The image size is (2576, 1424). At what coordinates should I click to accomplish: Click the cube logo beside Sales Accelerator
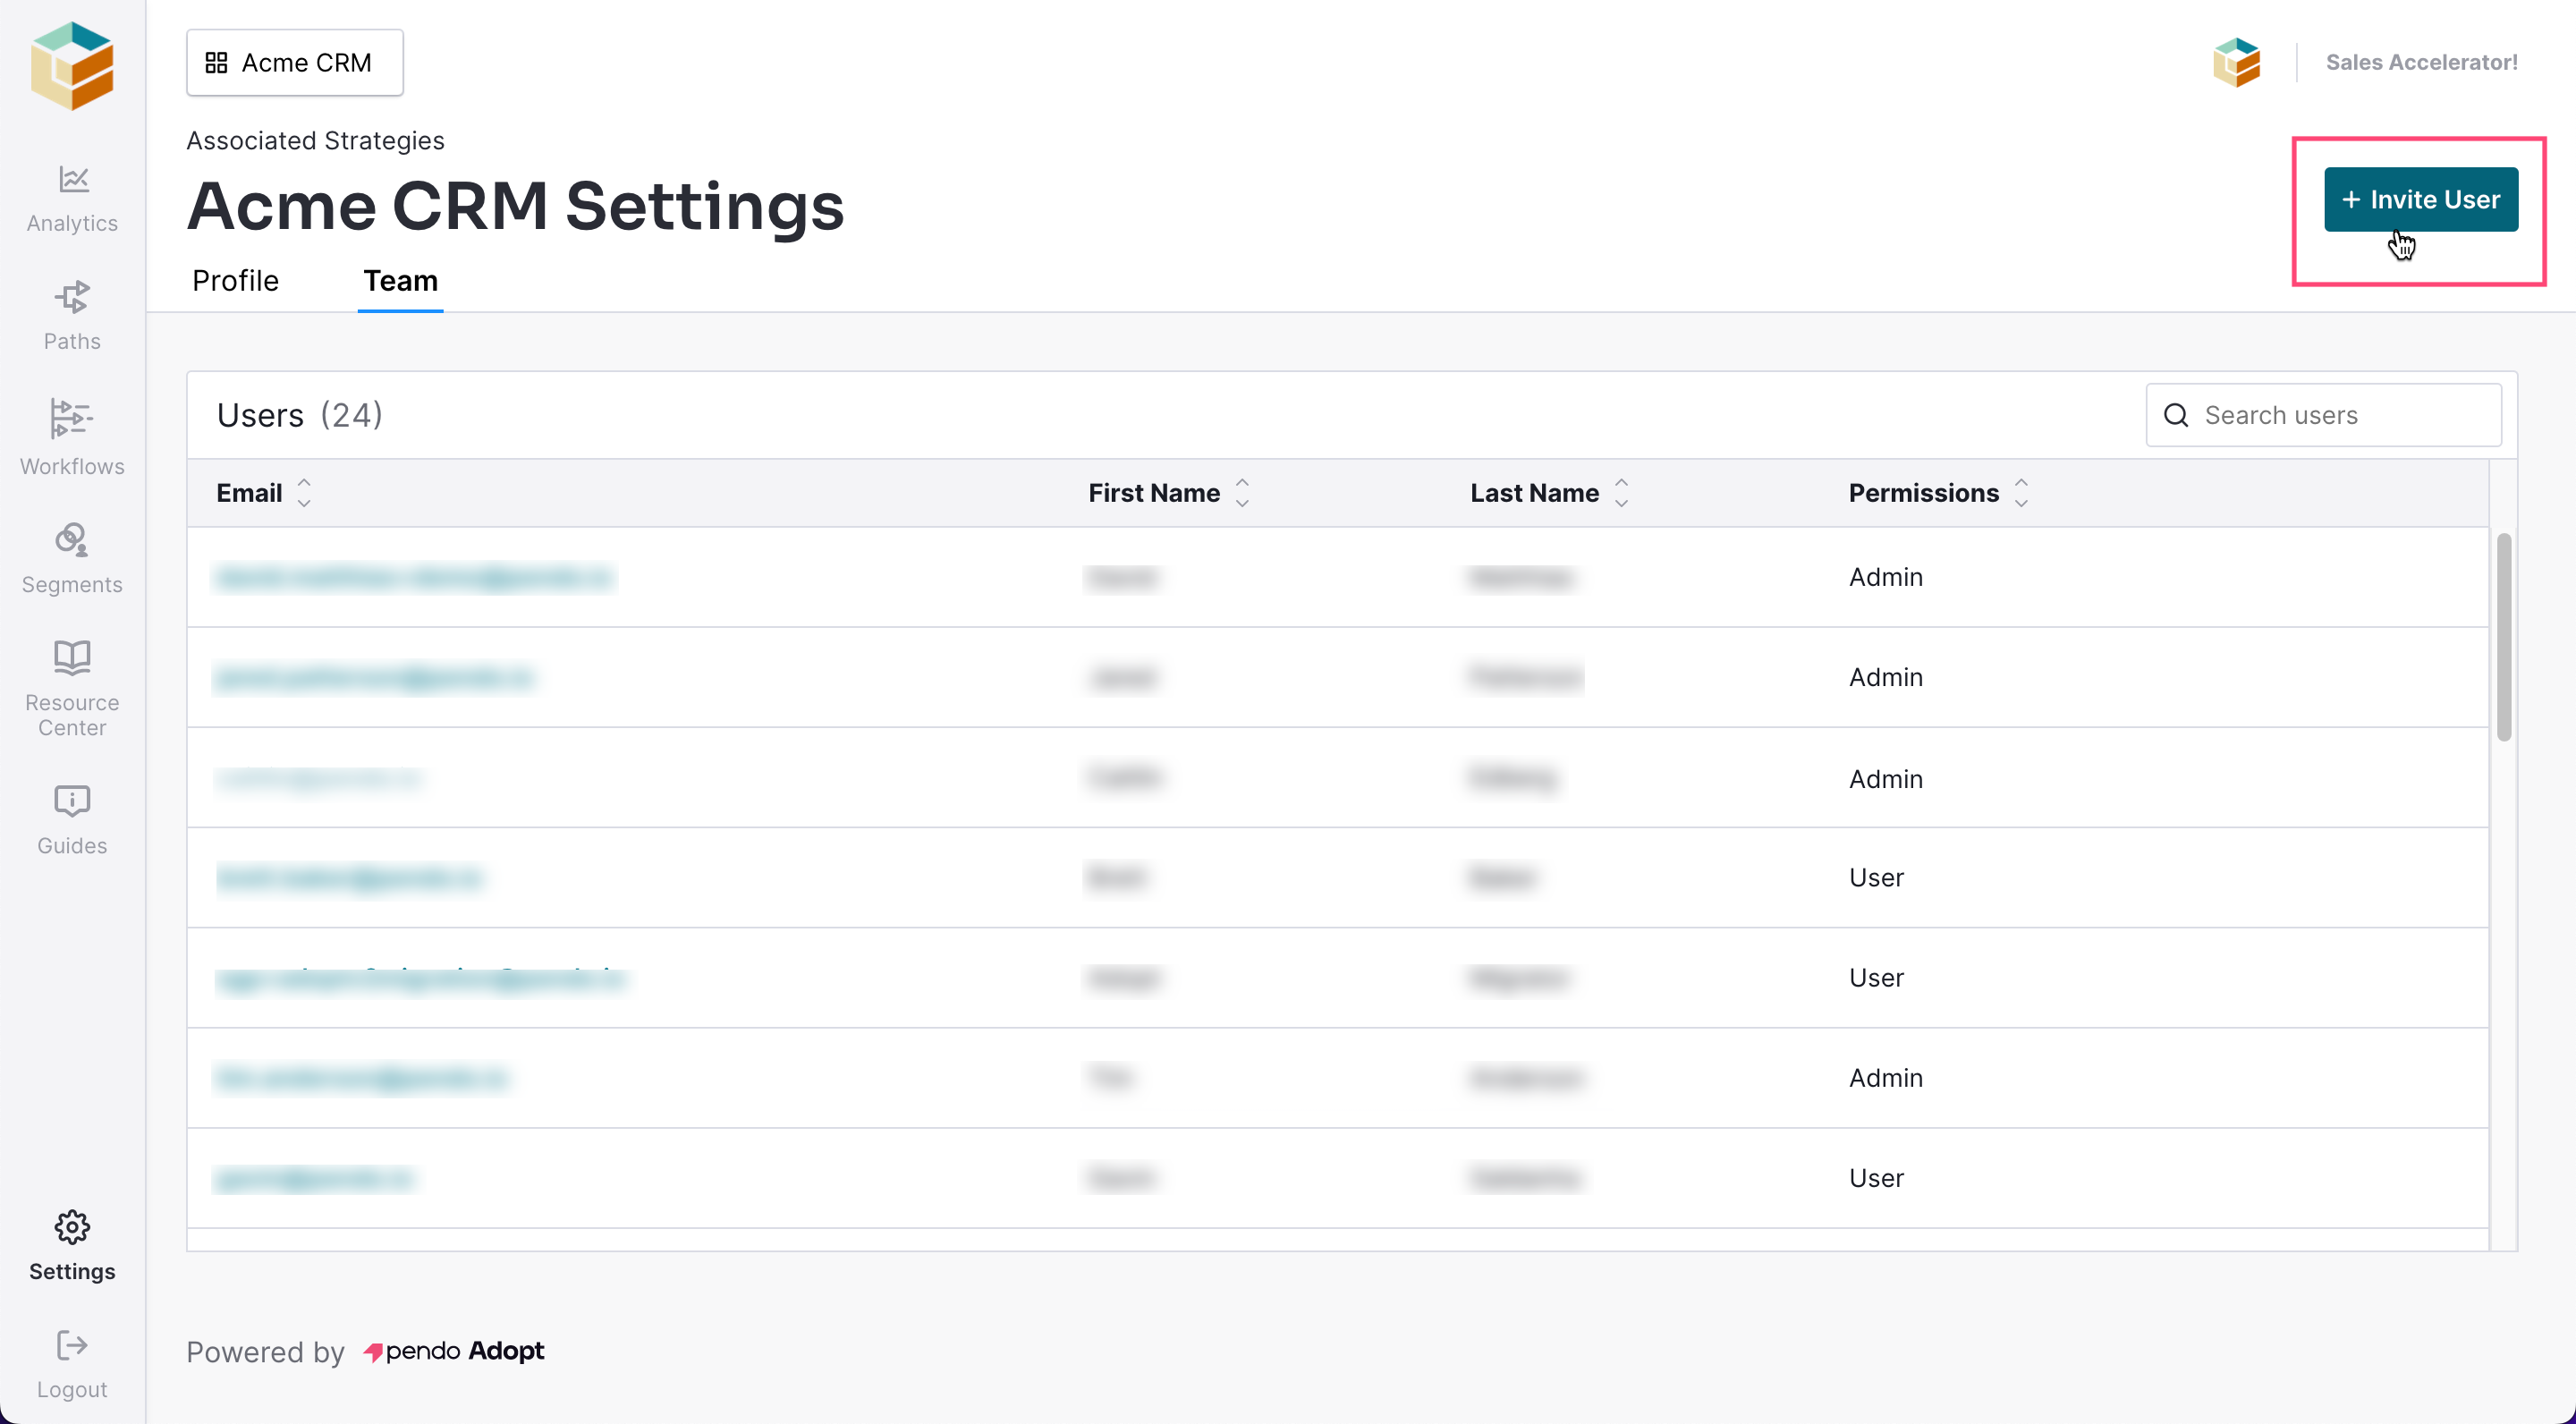[x=2236, y=62]
